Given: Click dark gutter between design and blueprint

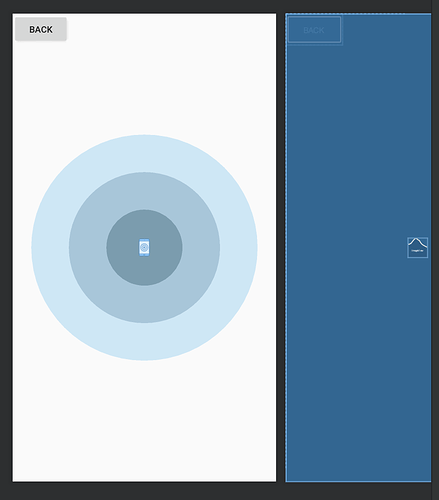Looking at the screenshot, I should pyautogui.click(x=280, y=247).
